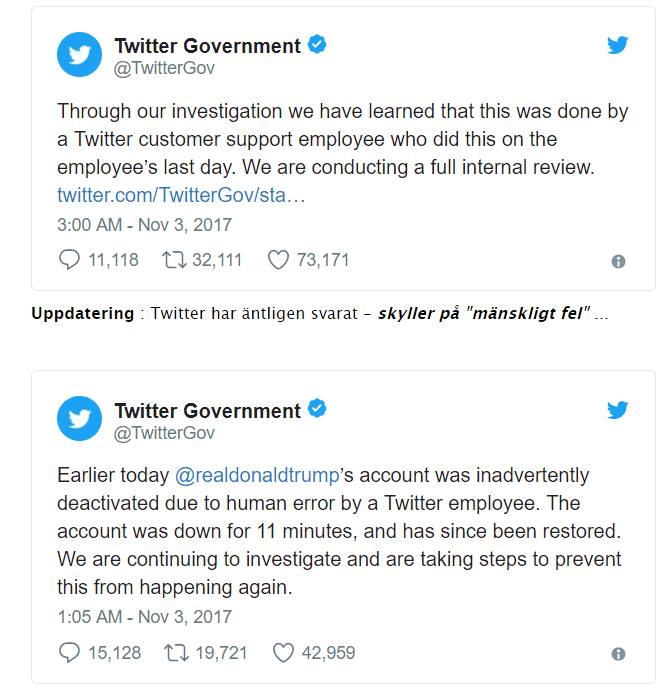The image size is (672, 690).
Task: Open info icon on first tweet
Action: coord(618,261)
